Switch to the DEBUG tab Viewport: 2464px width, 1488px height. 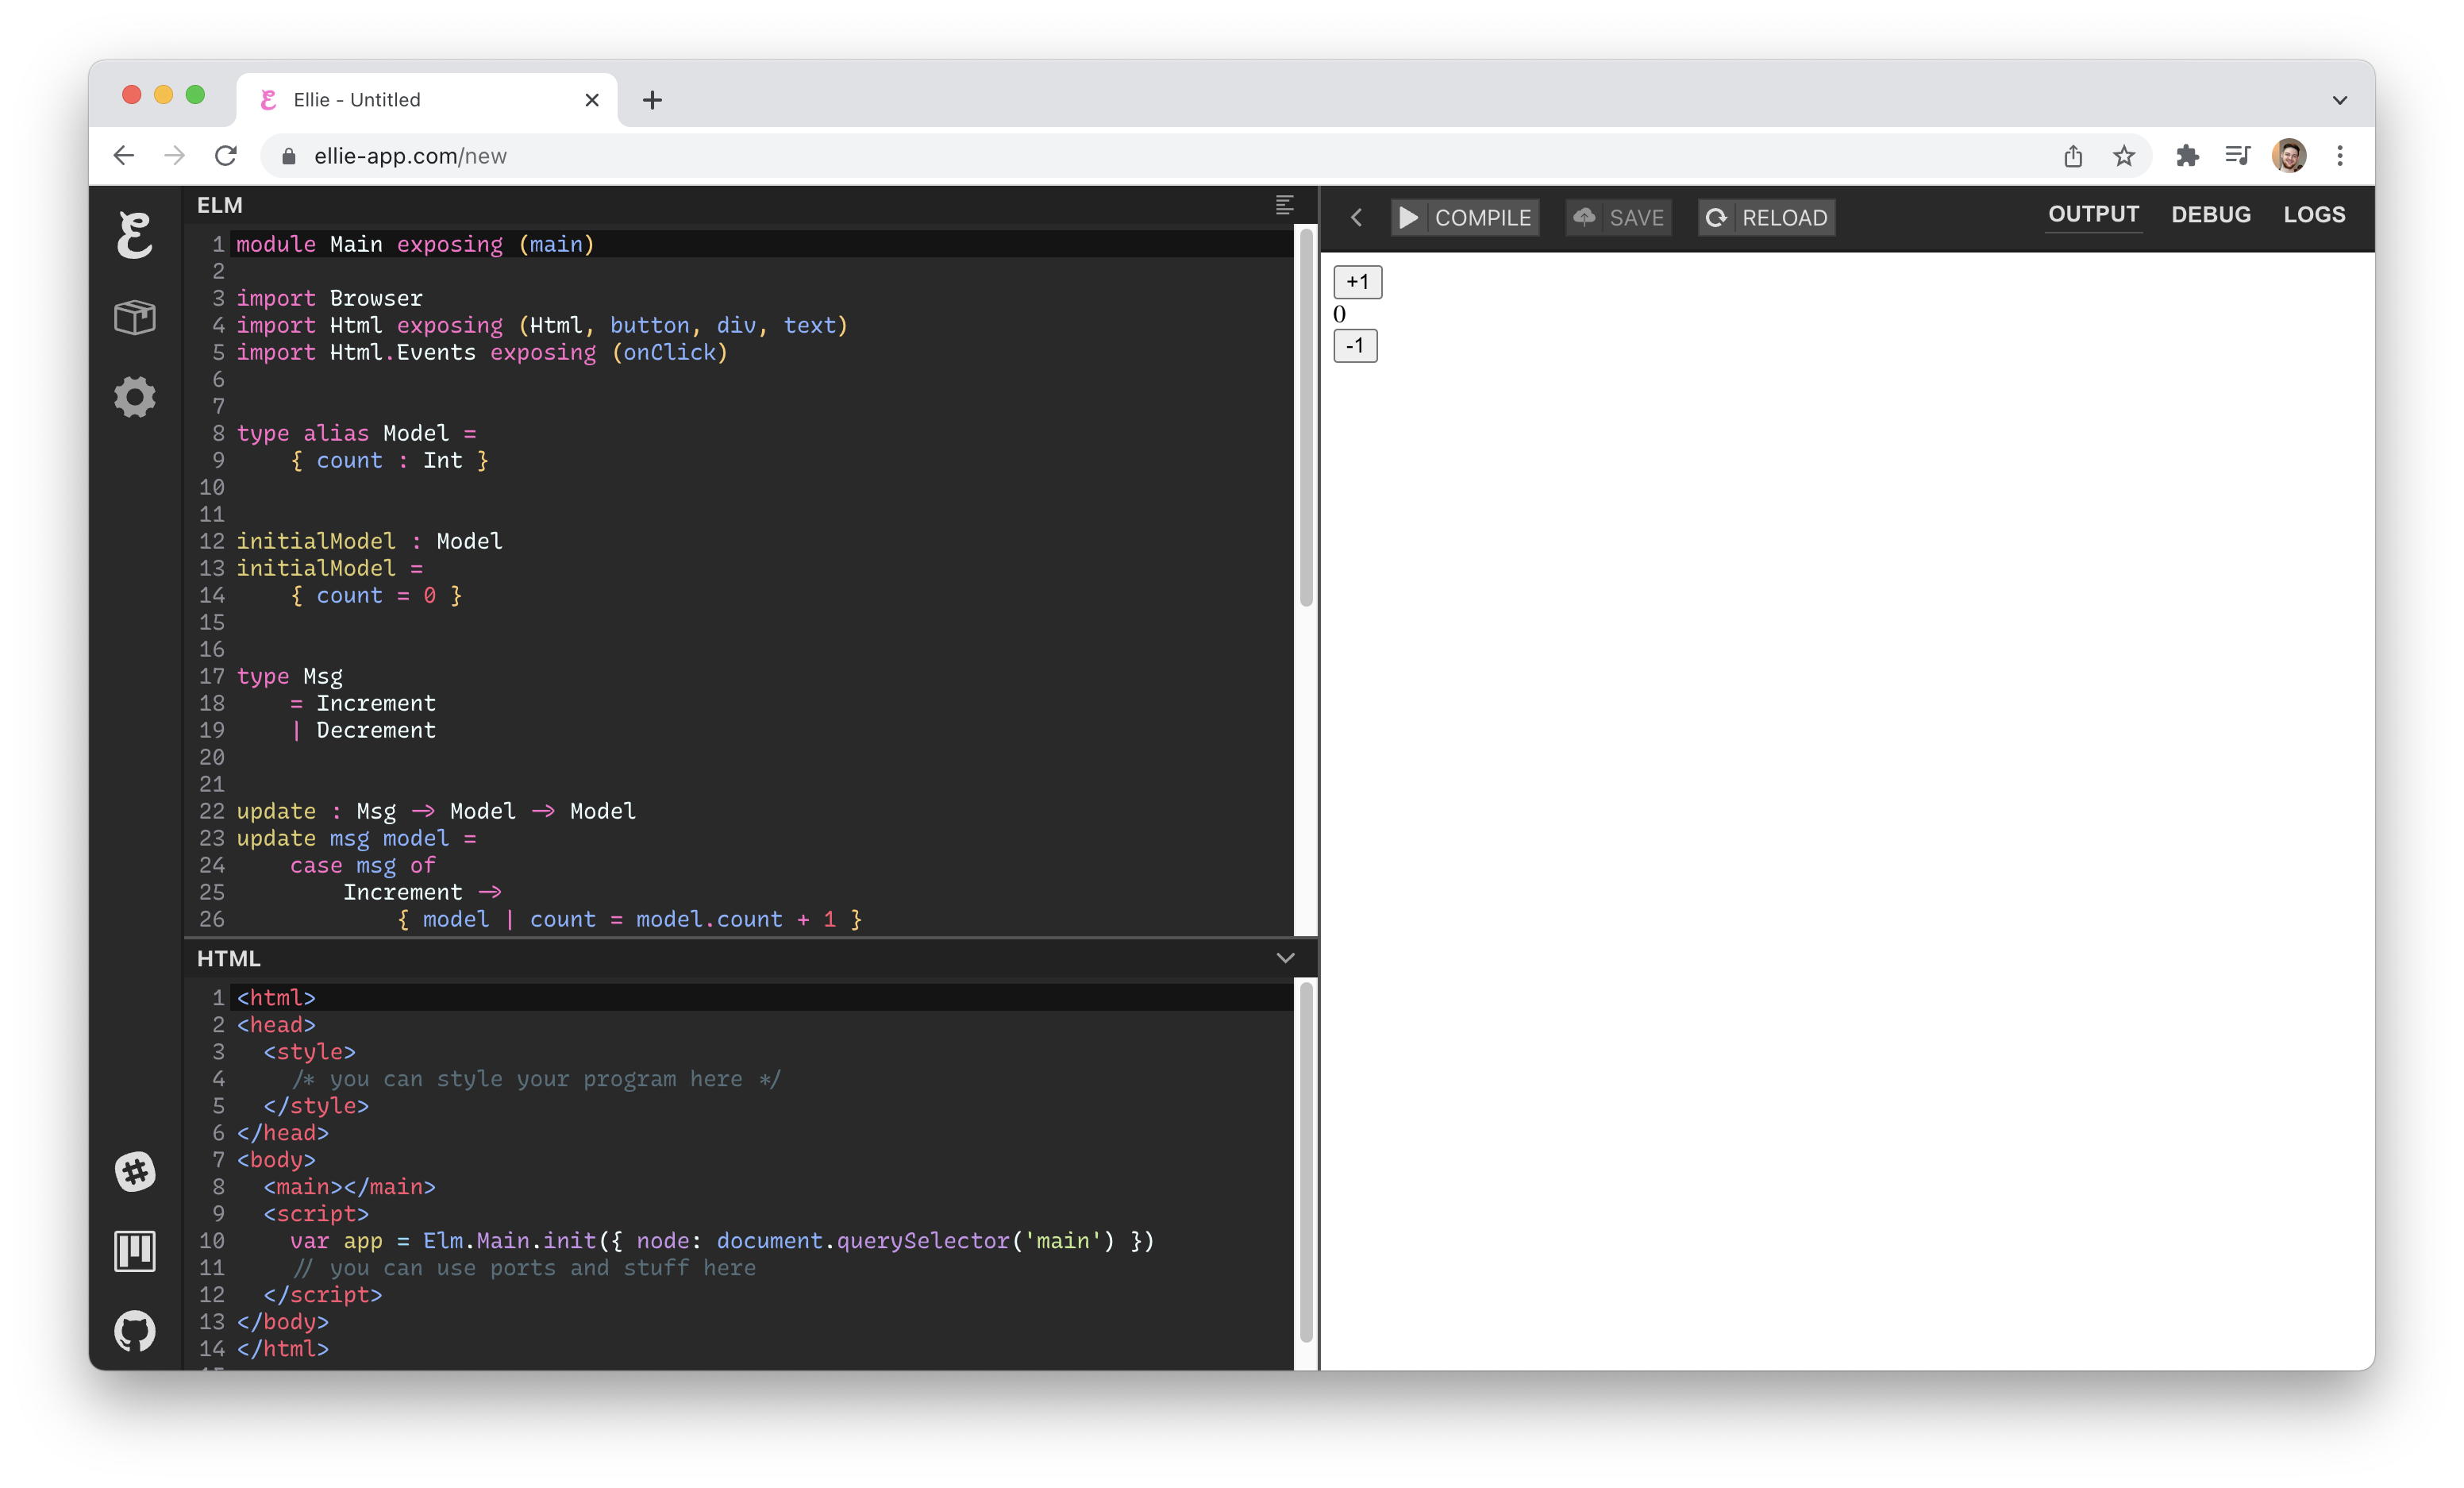coord(2210,214)
